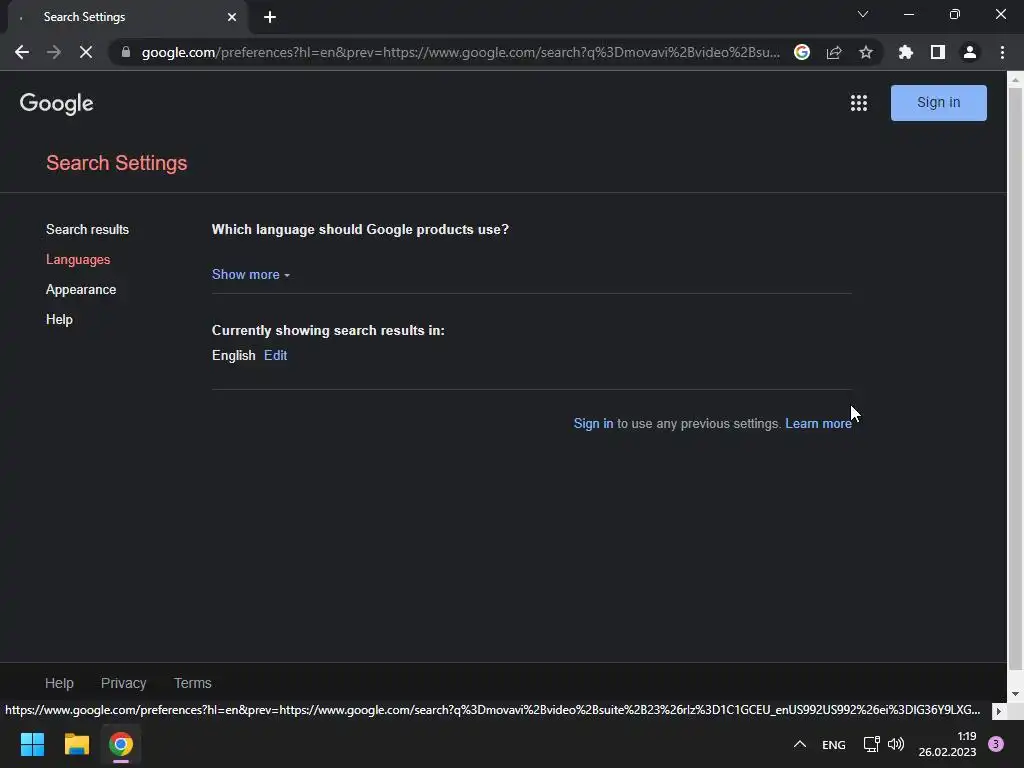Click the scrollbar down arrow
The height and width of the screenshot is (768, 1024).
pyautogui.click(x=1015, y=694)
